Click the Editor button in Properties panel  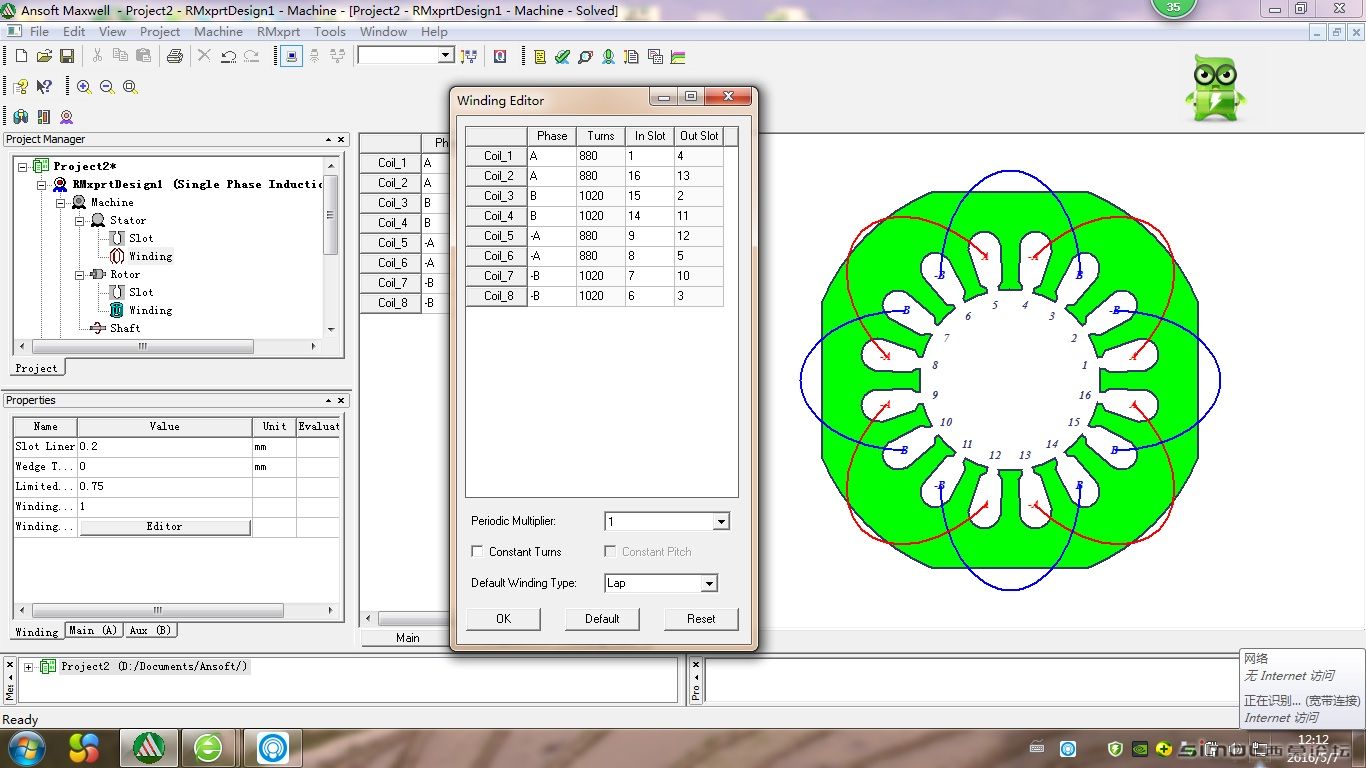[164, 526]
